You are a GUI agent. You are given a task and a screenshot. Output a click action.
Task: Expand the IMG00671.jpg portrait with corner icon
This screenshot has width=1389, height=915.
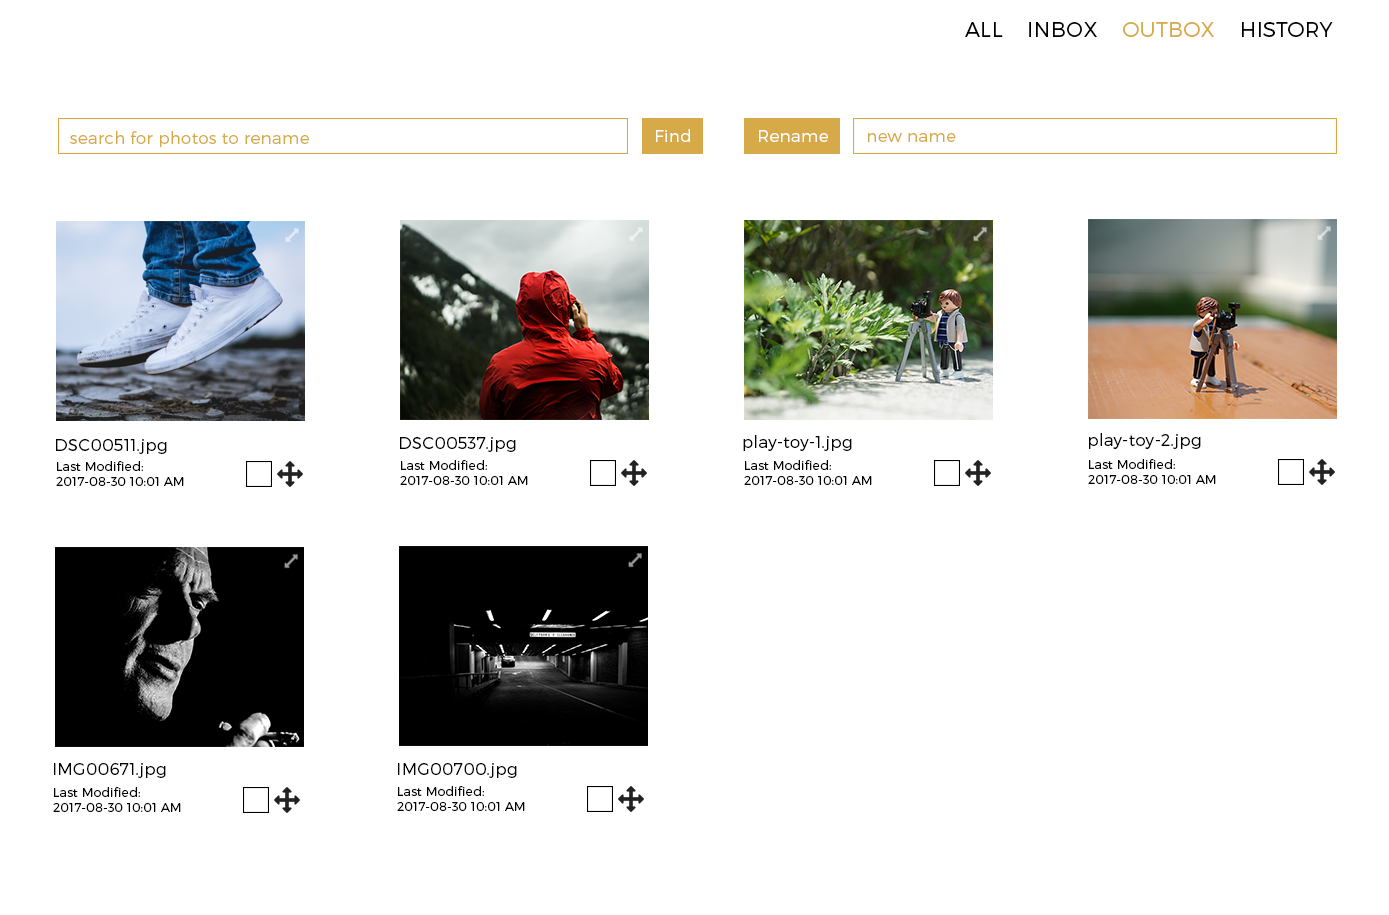[x=291, y=560]
